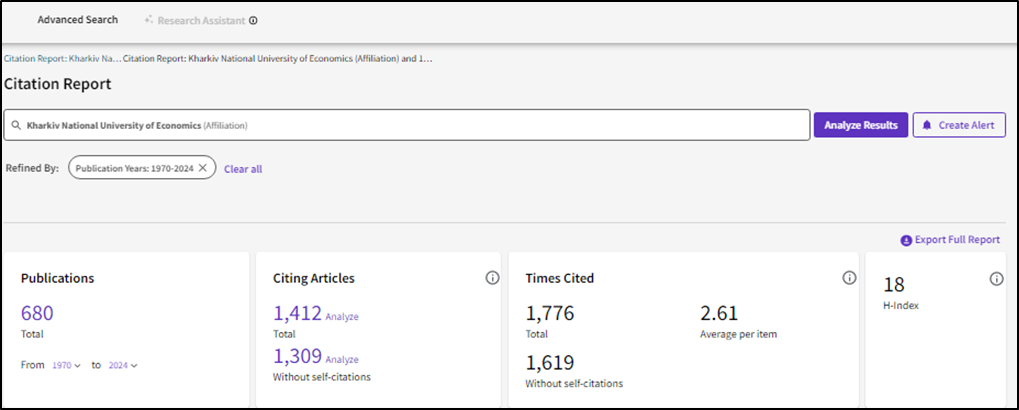Click the Research Assistant sparkle icon
1019x410 pixels.
pyautogui.click(x=149, y=20)
